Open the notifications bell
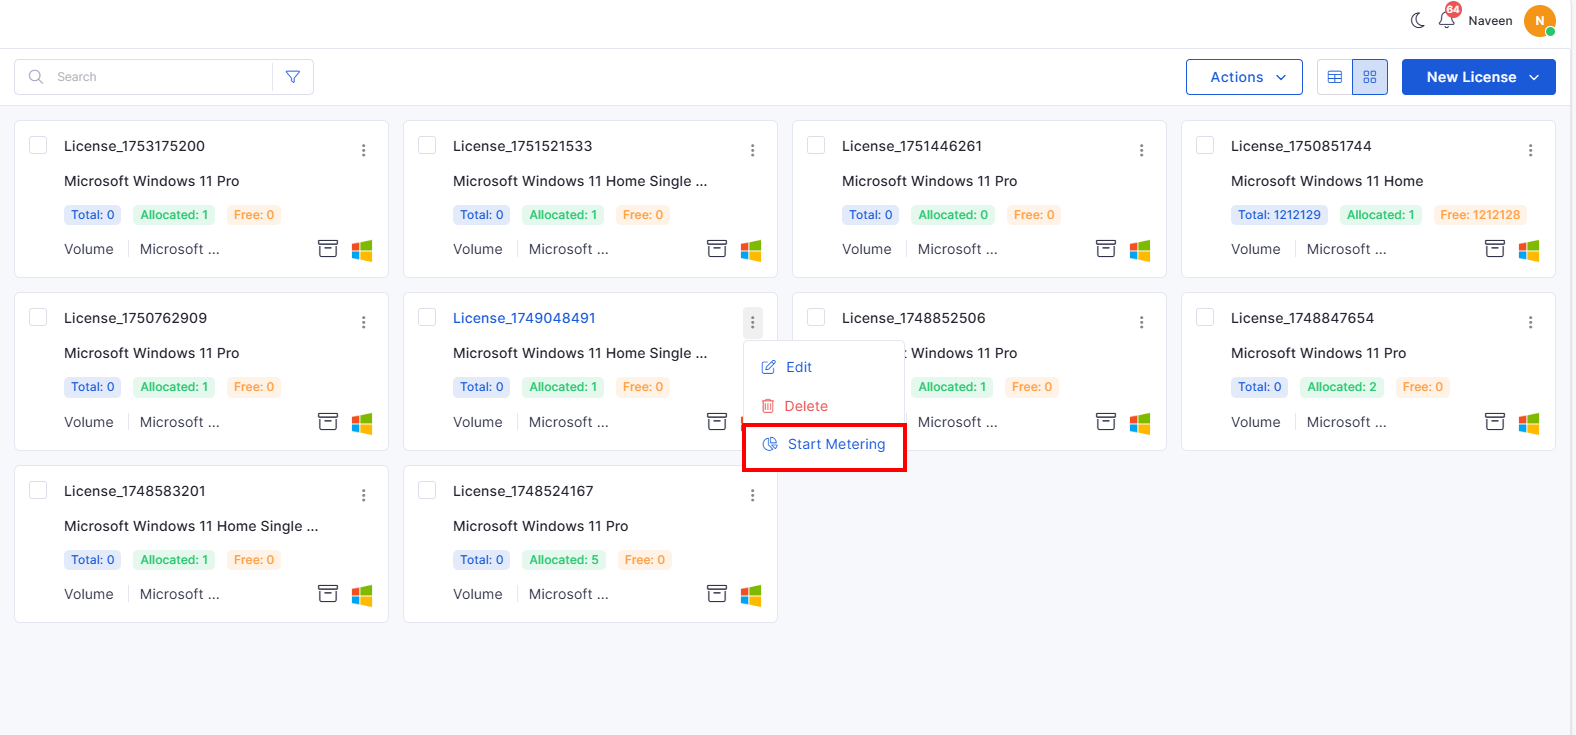 point(1447,20)
